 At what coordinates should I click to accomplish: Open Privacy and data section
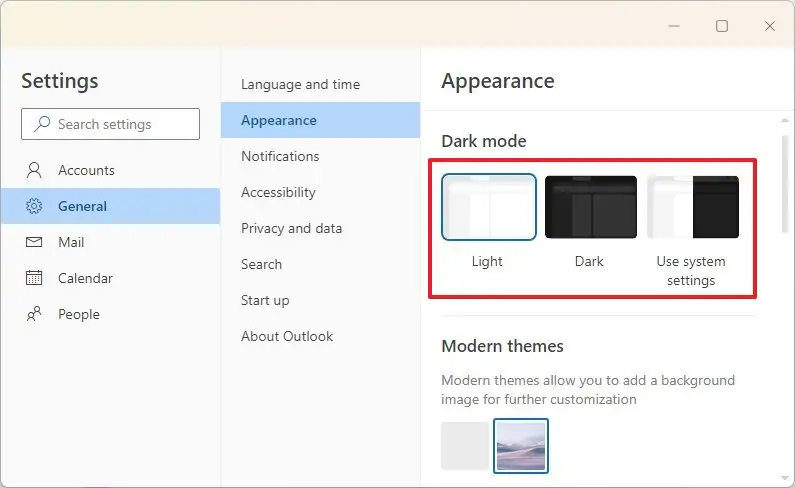[x=291, y=228]
